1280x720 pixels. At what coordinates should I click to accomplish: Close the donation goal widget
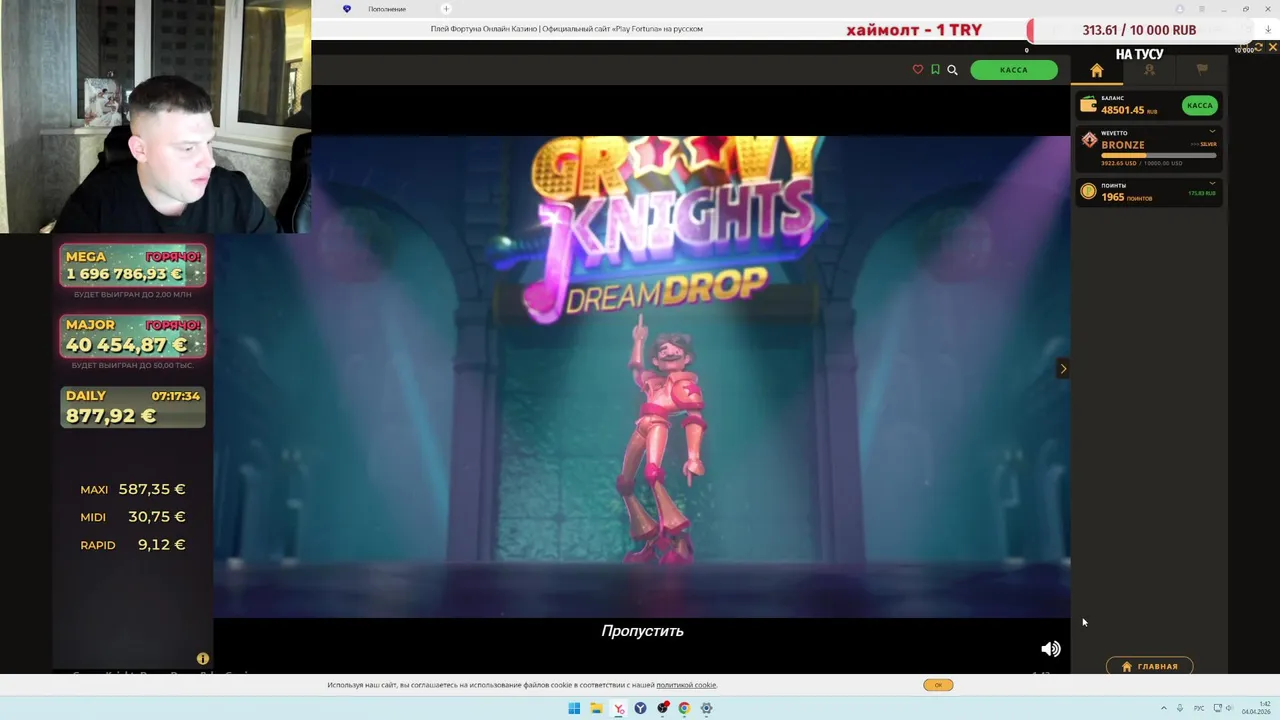point(1272,46)
